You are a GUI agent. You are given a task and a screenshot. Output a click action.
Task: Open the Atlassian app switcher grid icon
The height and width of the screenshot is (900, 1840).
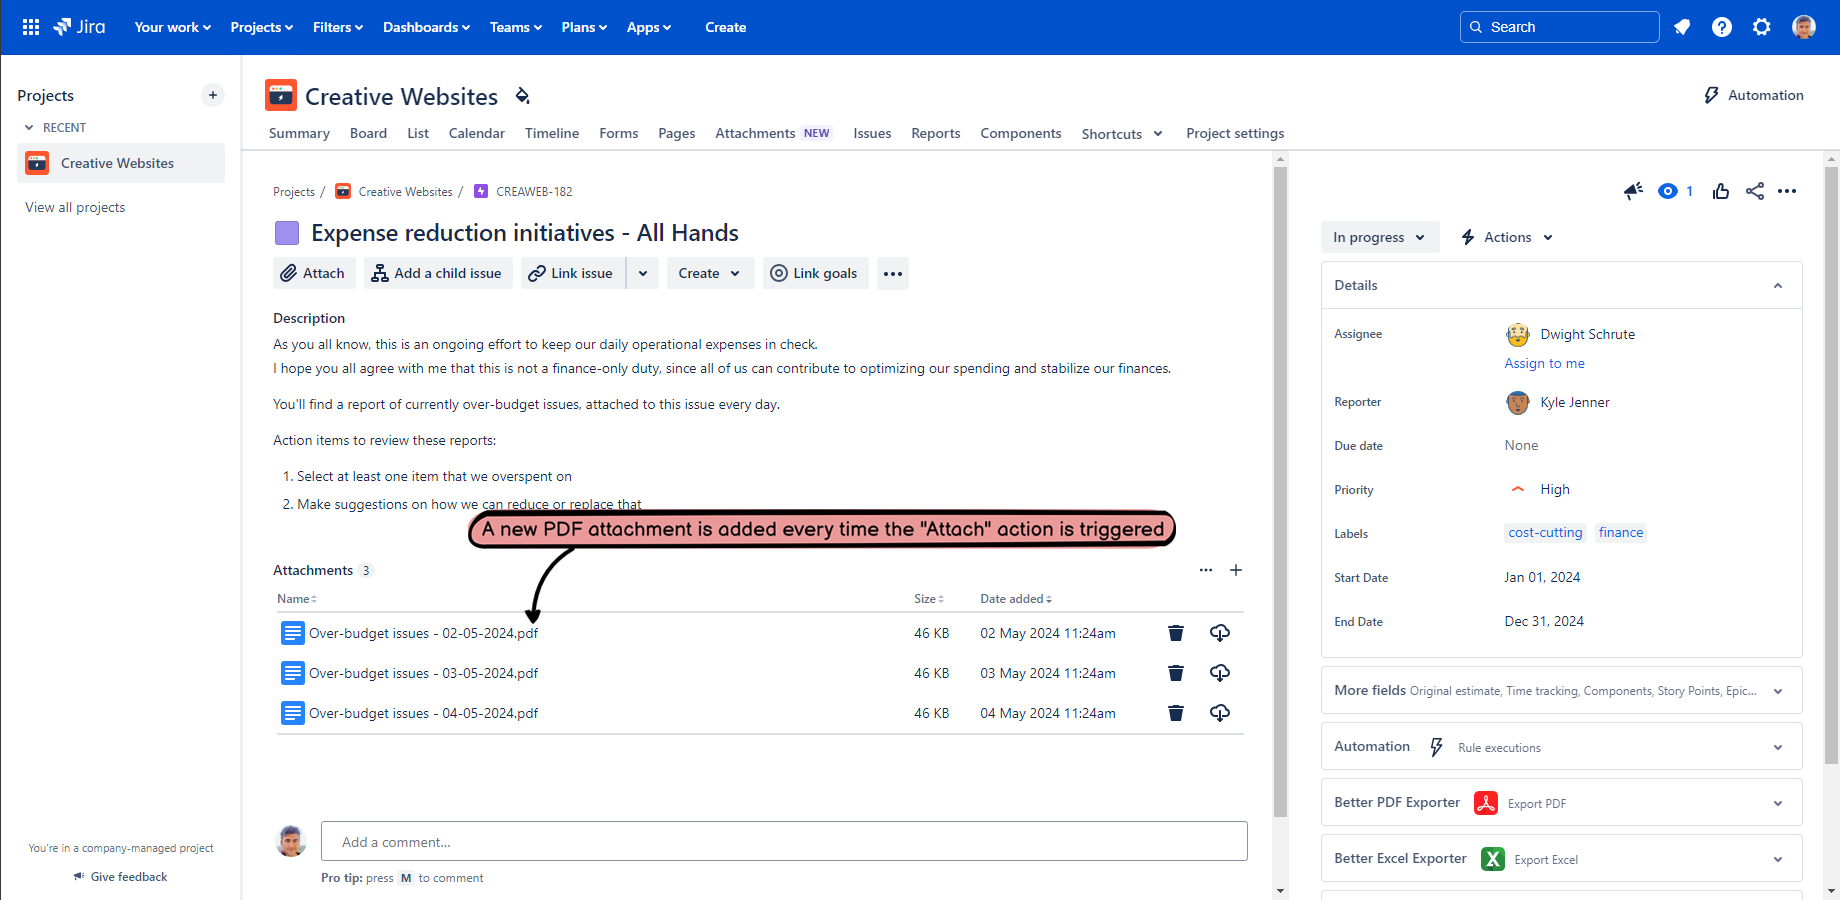point(30,27)
